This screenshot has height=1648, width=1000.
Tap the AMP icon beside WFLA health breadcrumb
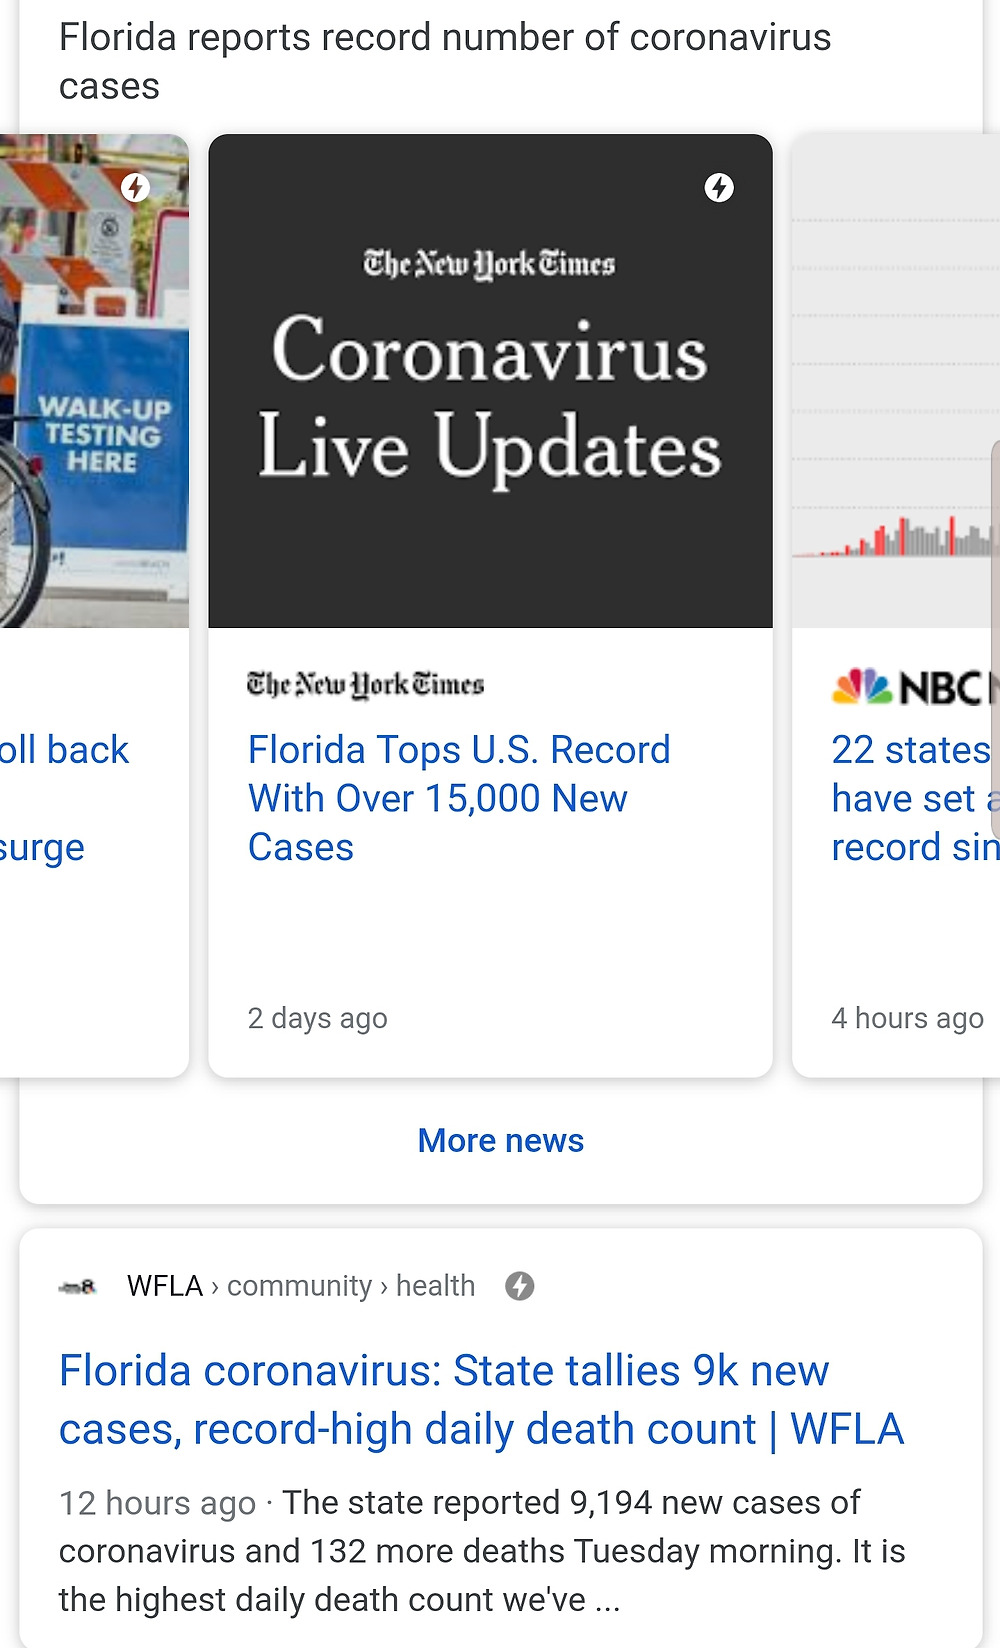click(x=519, y=1286)
